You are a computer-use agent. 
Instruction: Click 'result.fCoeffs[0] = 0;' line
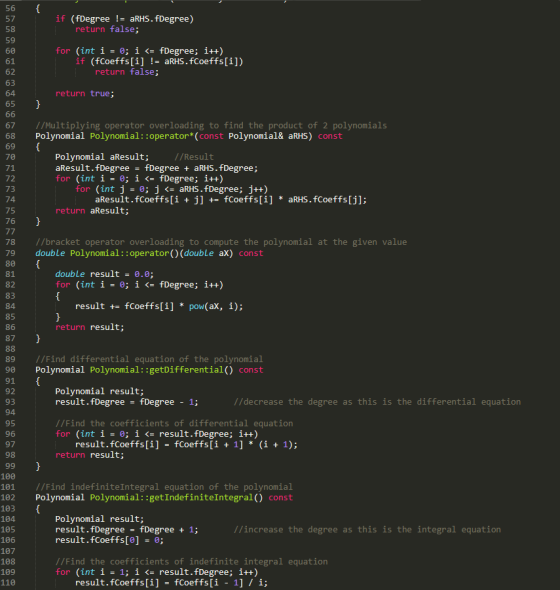110,540
